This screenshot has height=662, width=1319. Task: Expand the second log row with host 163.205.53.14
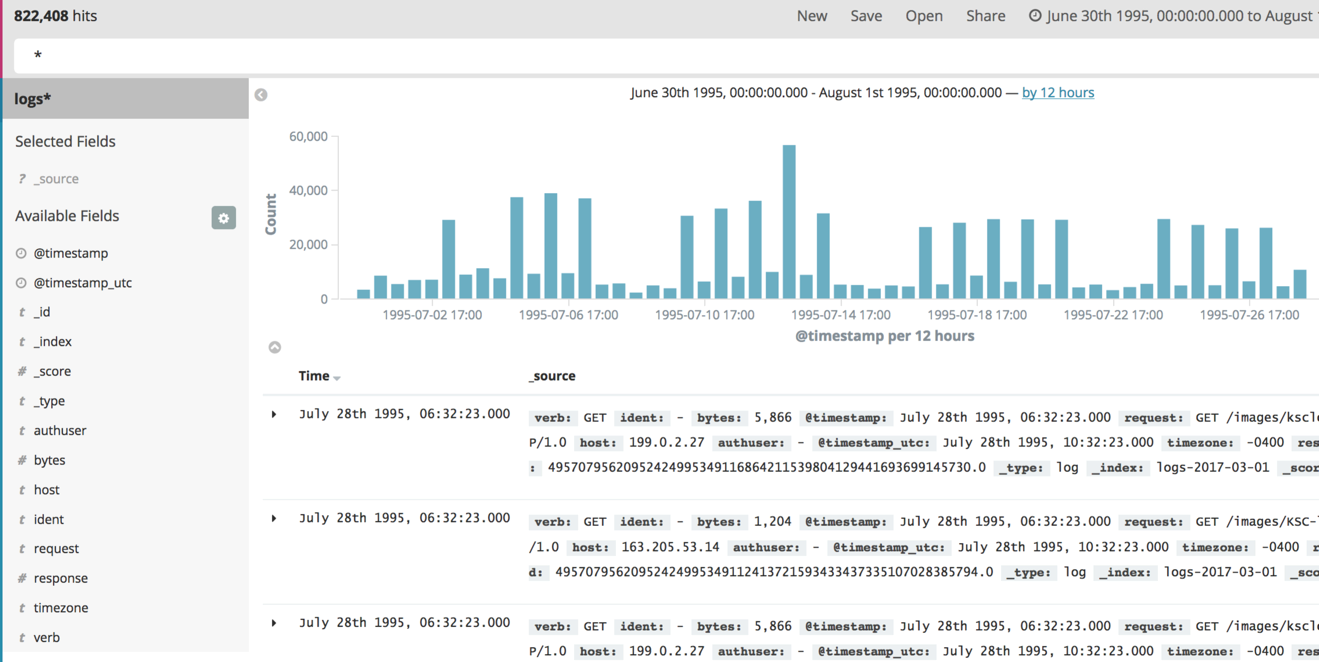pyautogui.click(x=274, y=518)
